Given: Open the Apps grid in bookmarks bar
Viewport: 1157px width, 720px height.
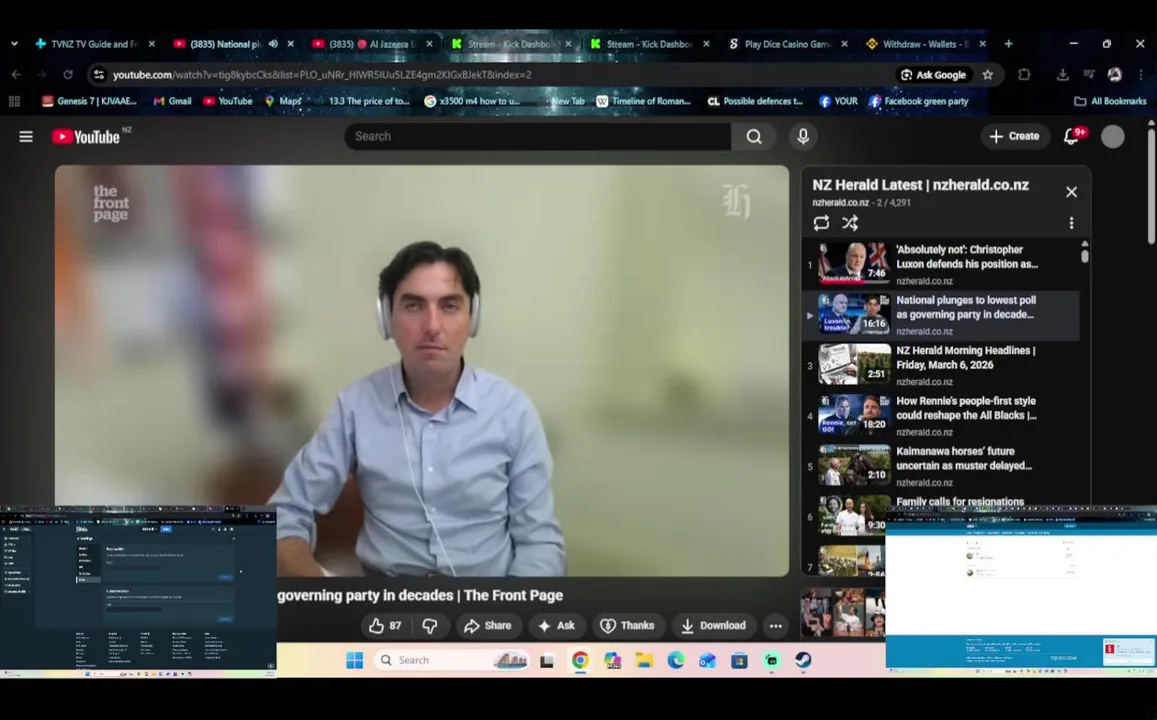Looking at the screenshot, I should pos(13,101).
